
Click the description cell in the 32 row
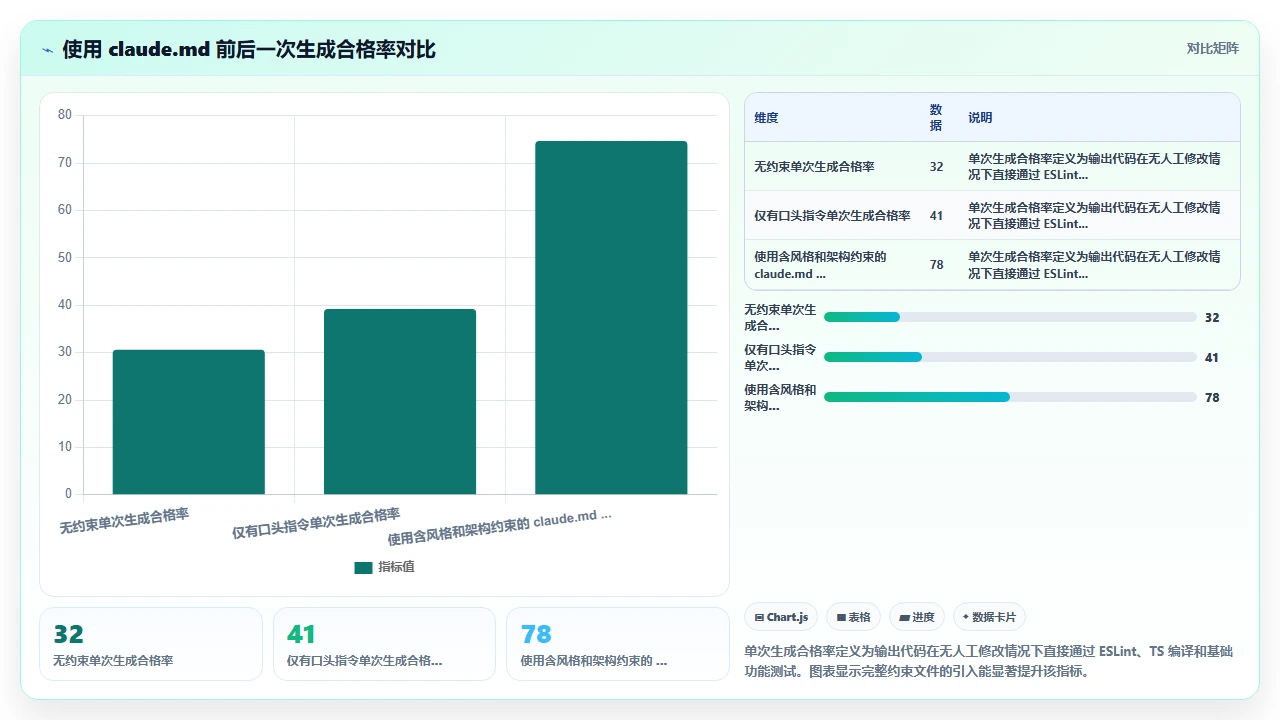(x=1094, y=167)
